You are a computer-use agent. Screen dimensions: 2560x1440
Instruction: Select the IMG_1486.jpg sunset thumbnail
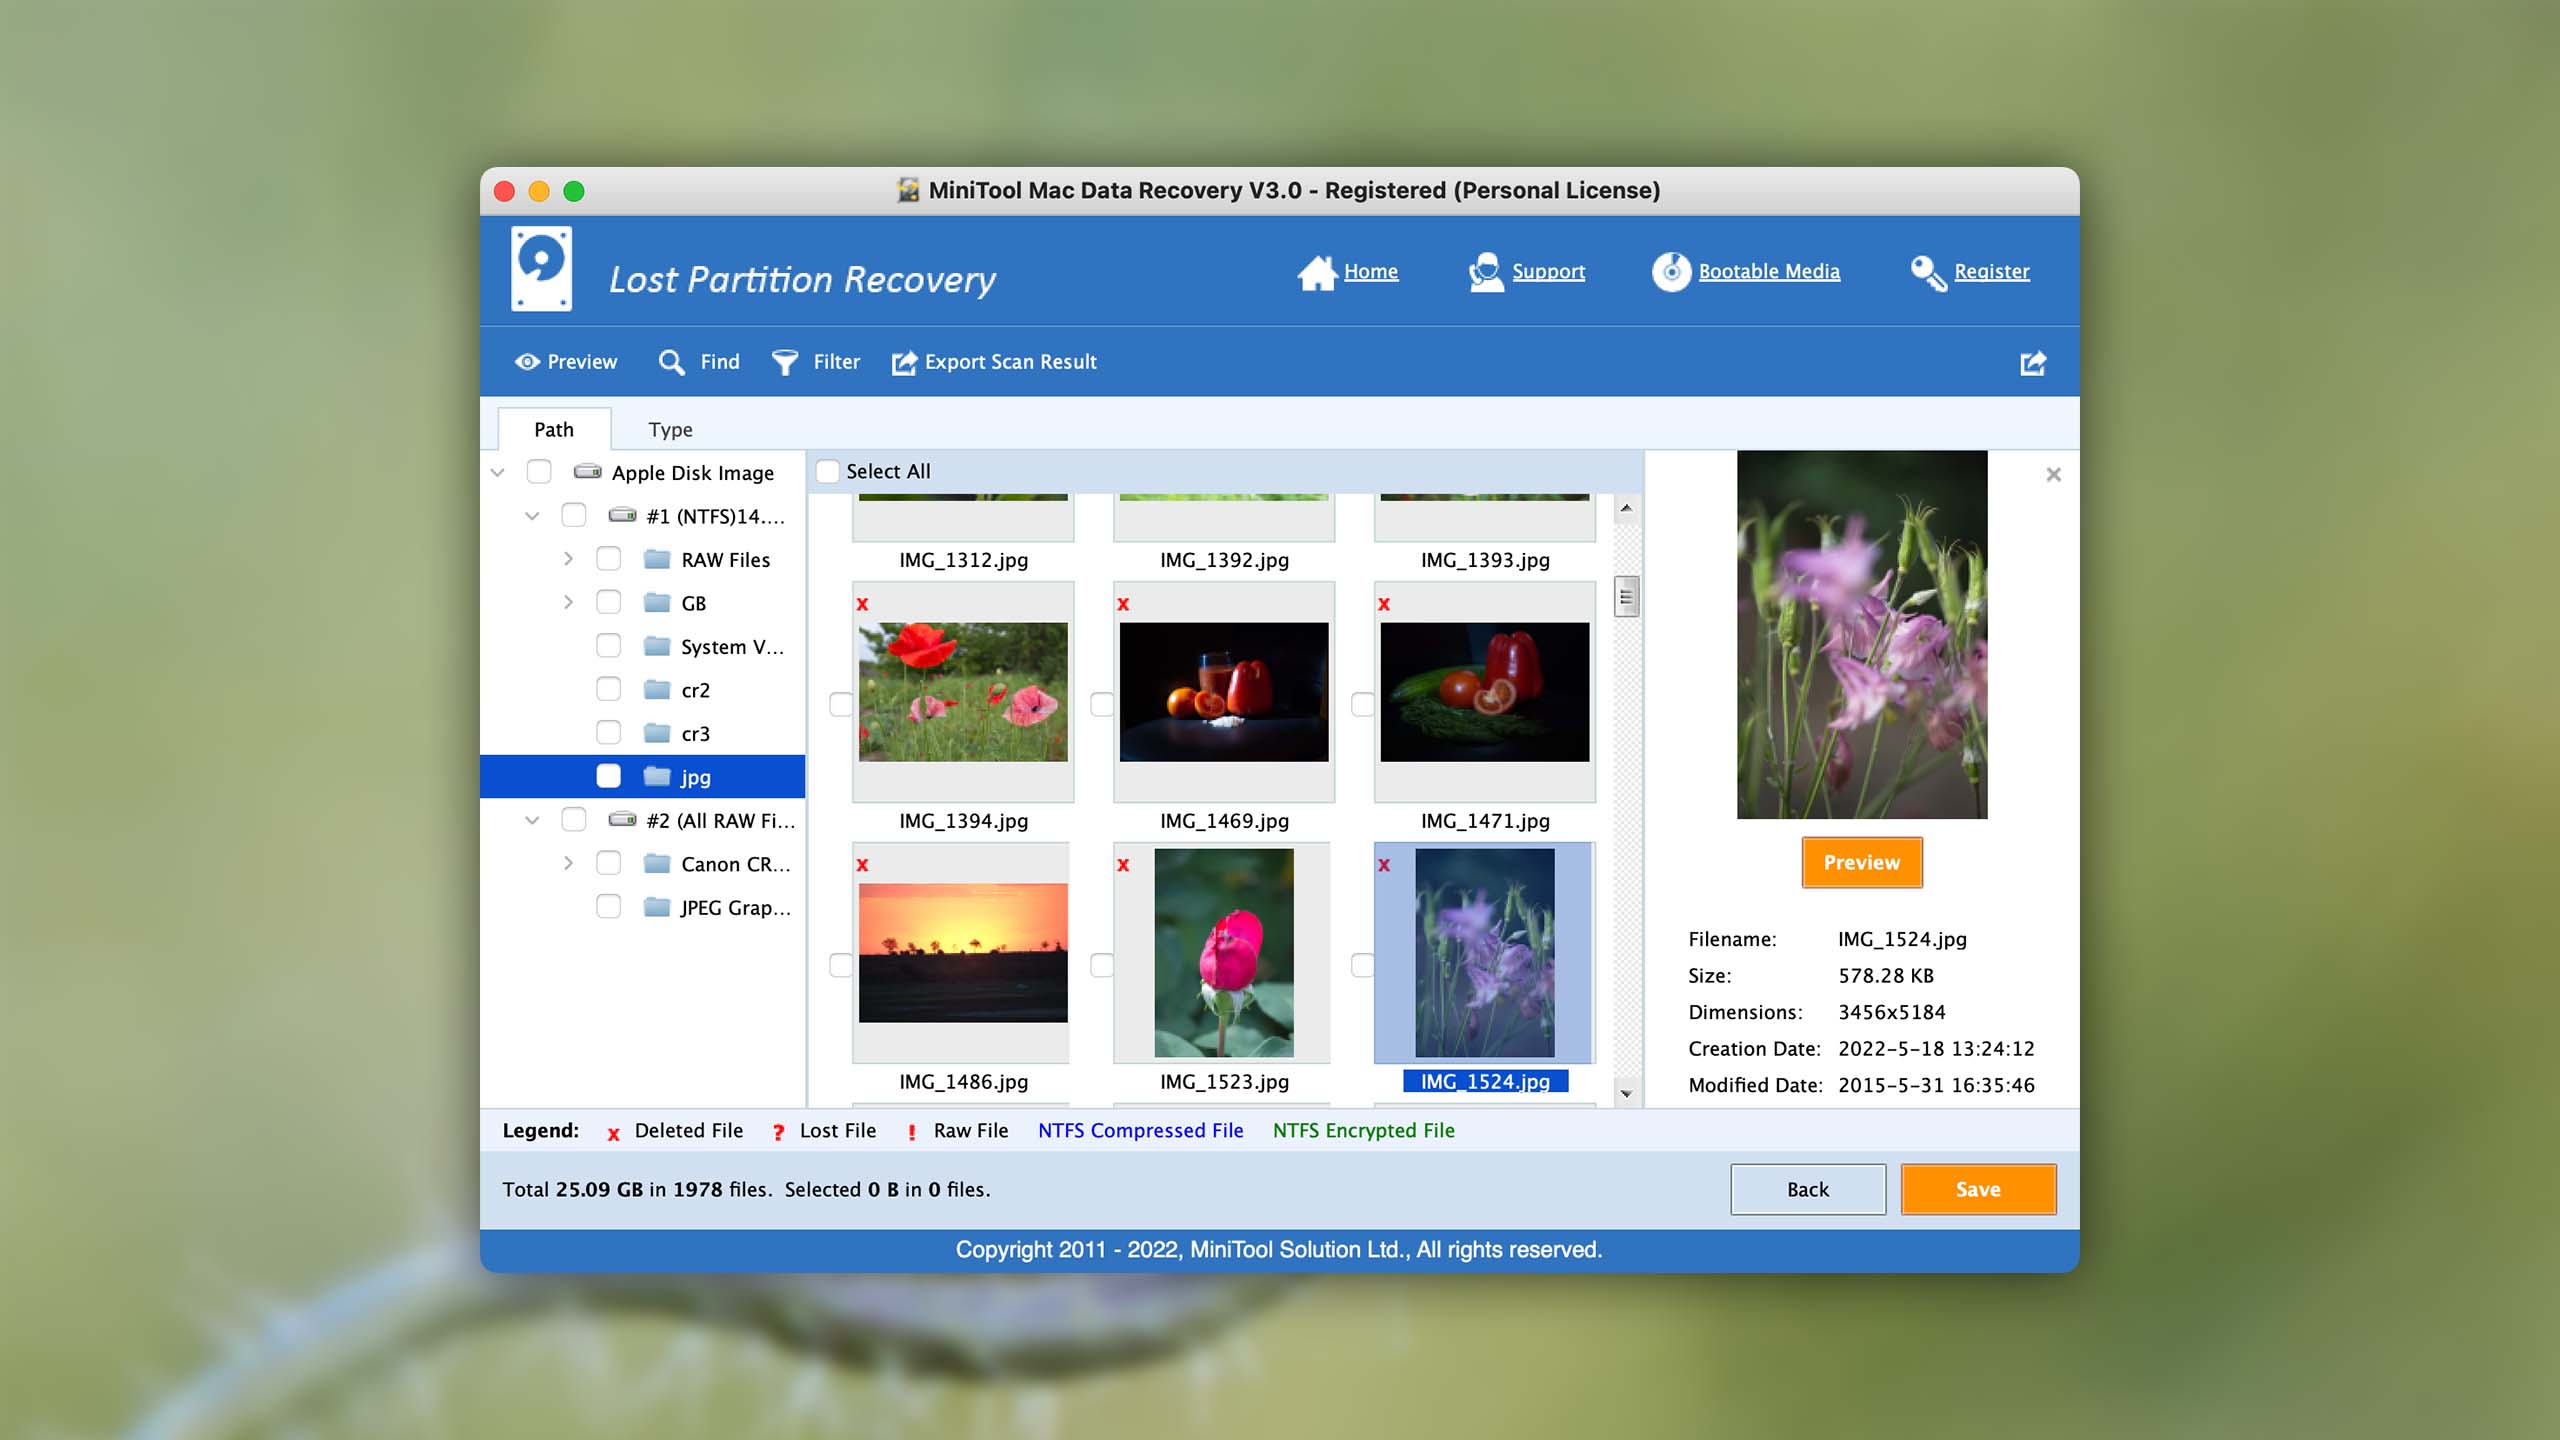pyautogui.click(x=963, y=953)
